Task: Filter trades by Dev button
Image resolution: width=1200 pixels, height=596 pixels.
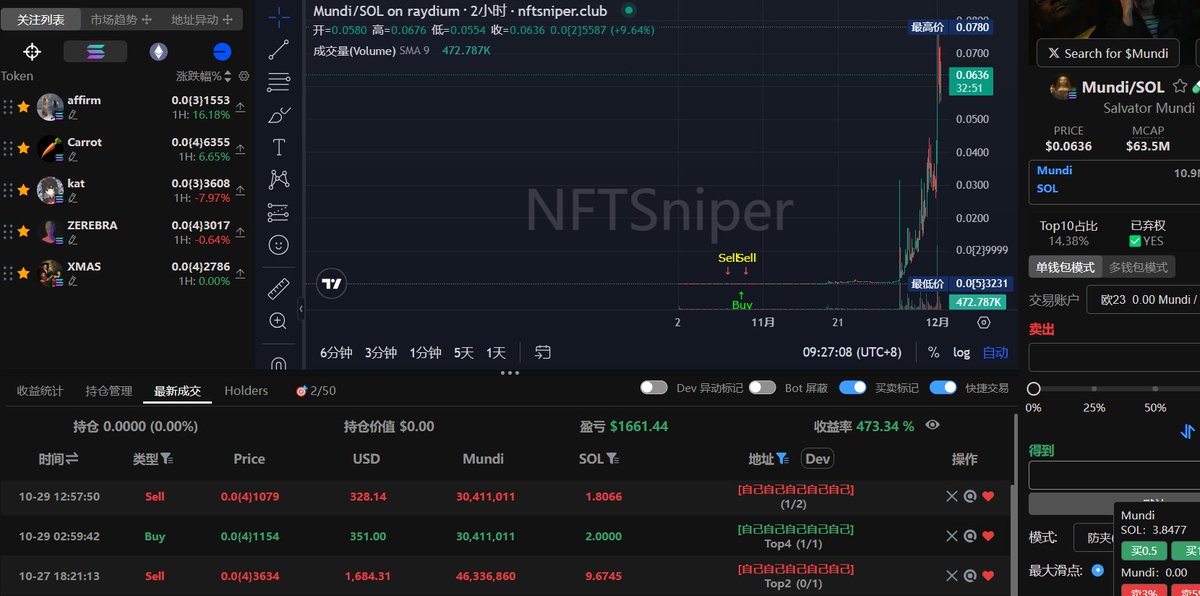Action: pyautogui.click(x=817, y=459)
